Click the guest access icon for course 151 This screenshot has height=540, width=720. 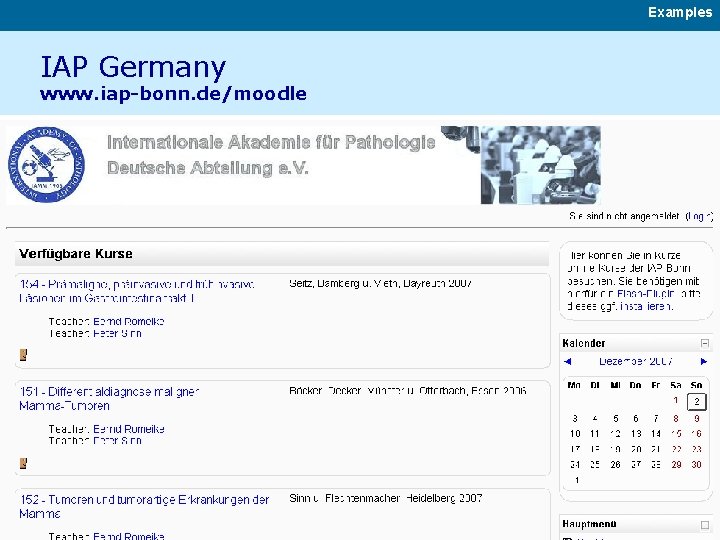(23, 463)
